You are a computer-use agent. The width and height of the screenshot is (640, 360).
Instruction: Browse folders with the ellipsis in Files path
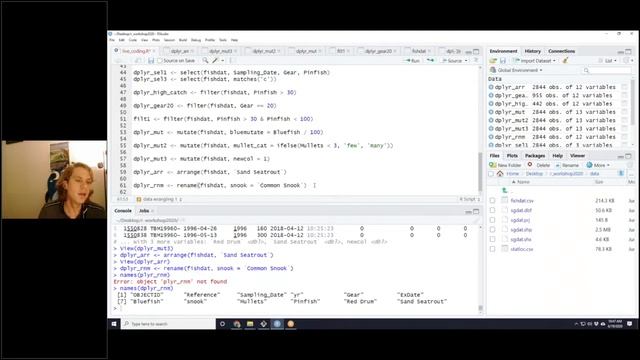631,173
